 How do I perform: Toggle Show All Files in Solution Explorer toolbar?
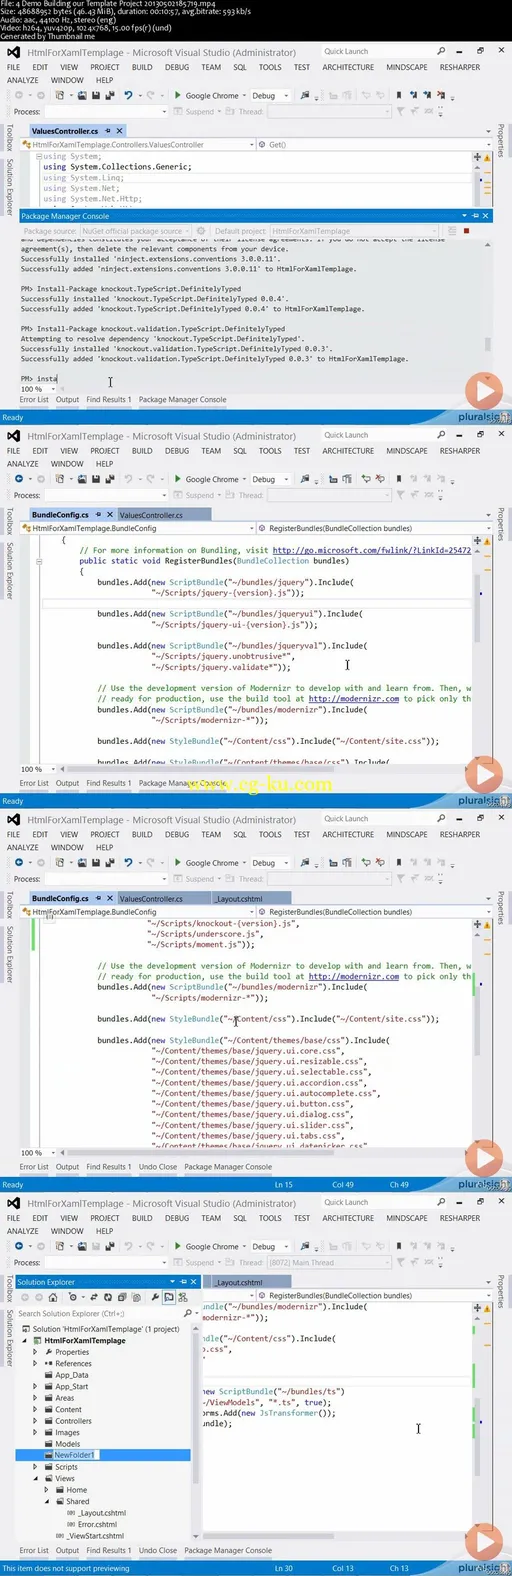(137, 1297)
